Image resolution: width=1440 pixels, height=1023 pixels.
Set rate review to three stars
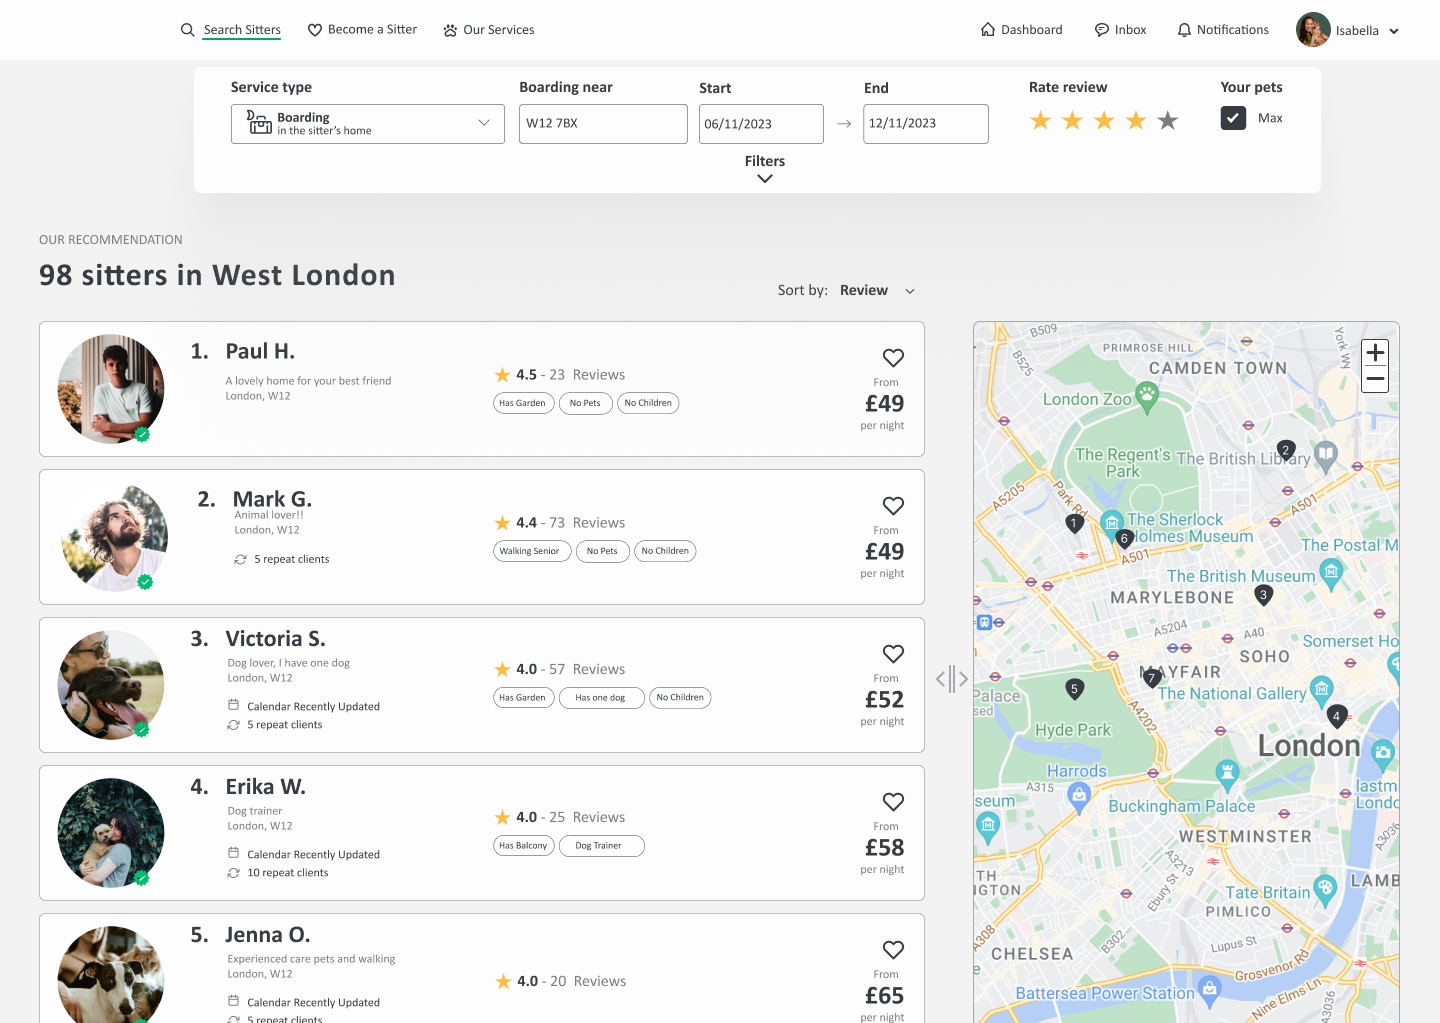1104,121
